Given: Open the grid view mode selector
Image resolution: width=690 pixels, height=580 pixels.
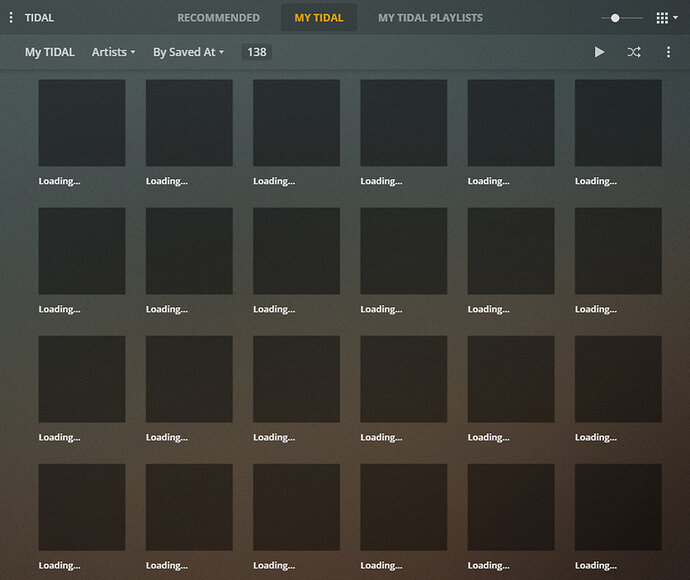Looking at the screenshot, I should tap(666, 18).
